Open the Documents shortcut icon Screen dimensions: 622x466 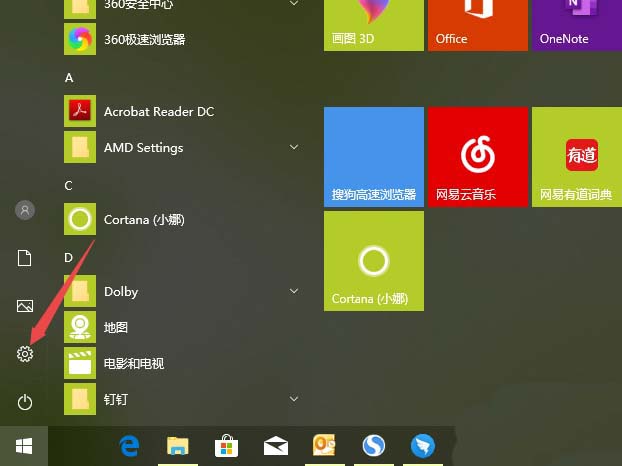click(25, 258)
